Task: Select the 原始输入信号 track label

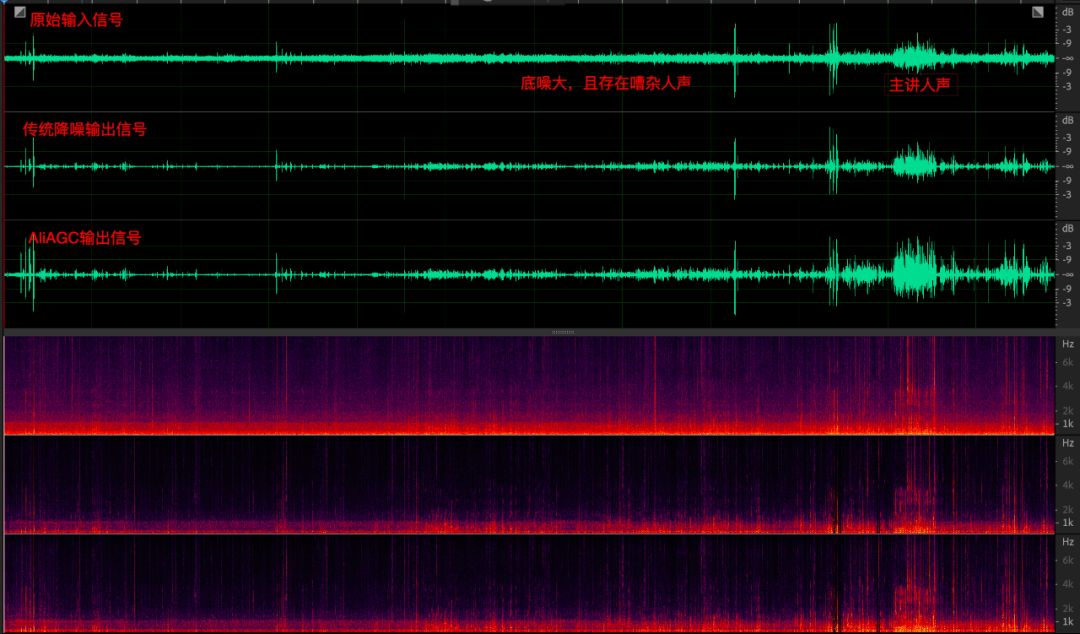Action: pos(76,20)
